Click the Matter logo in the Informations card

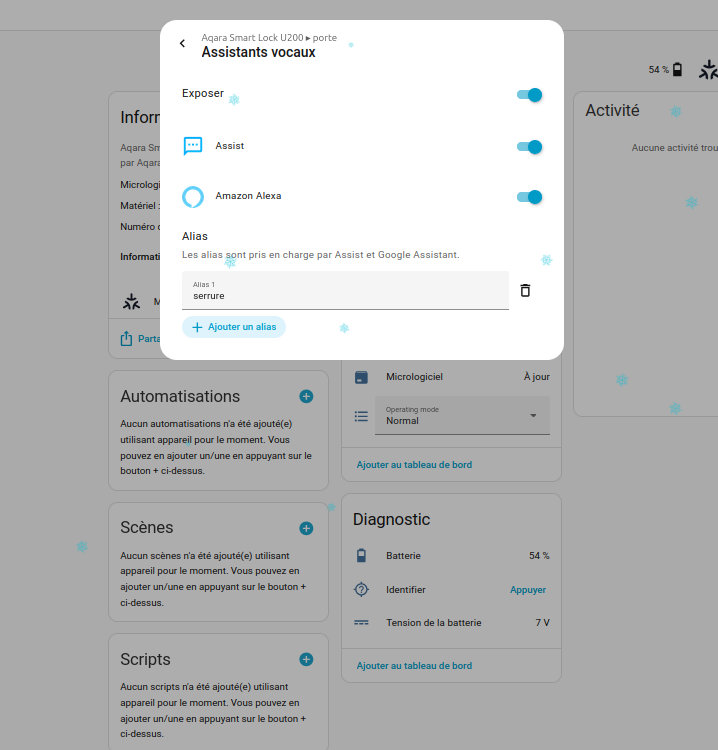click(131, 301)
